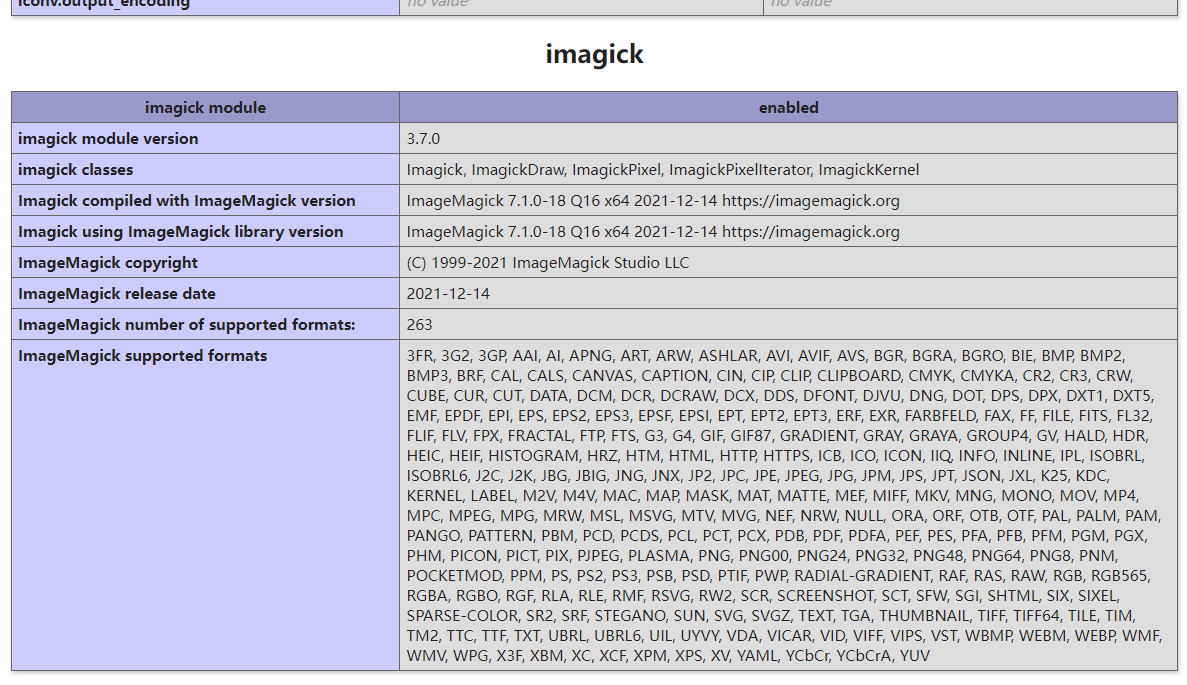
Task: Click the "imagick module version" row label
Action: click(108, 139)
